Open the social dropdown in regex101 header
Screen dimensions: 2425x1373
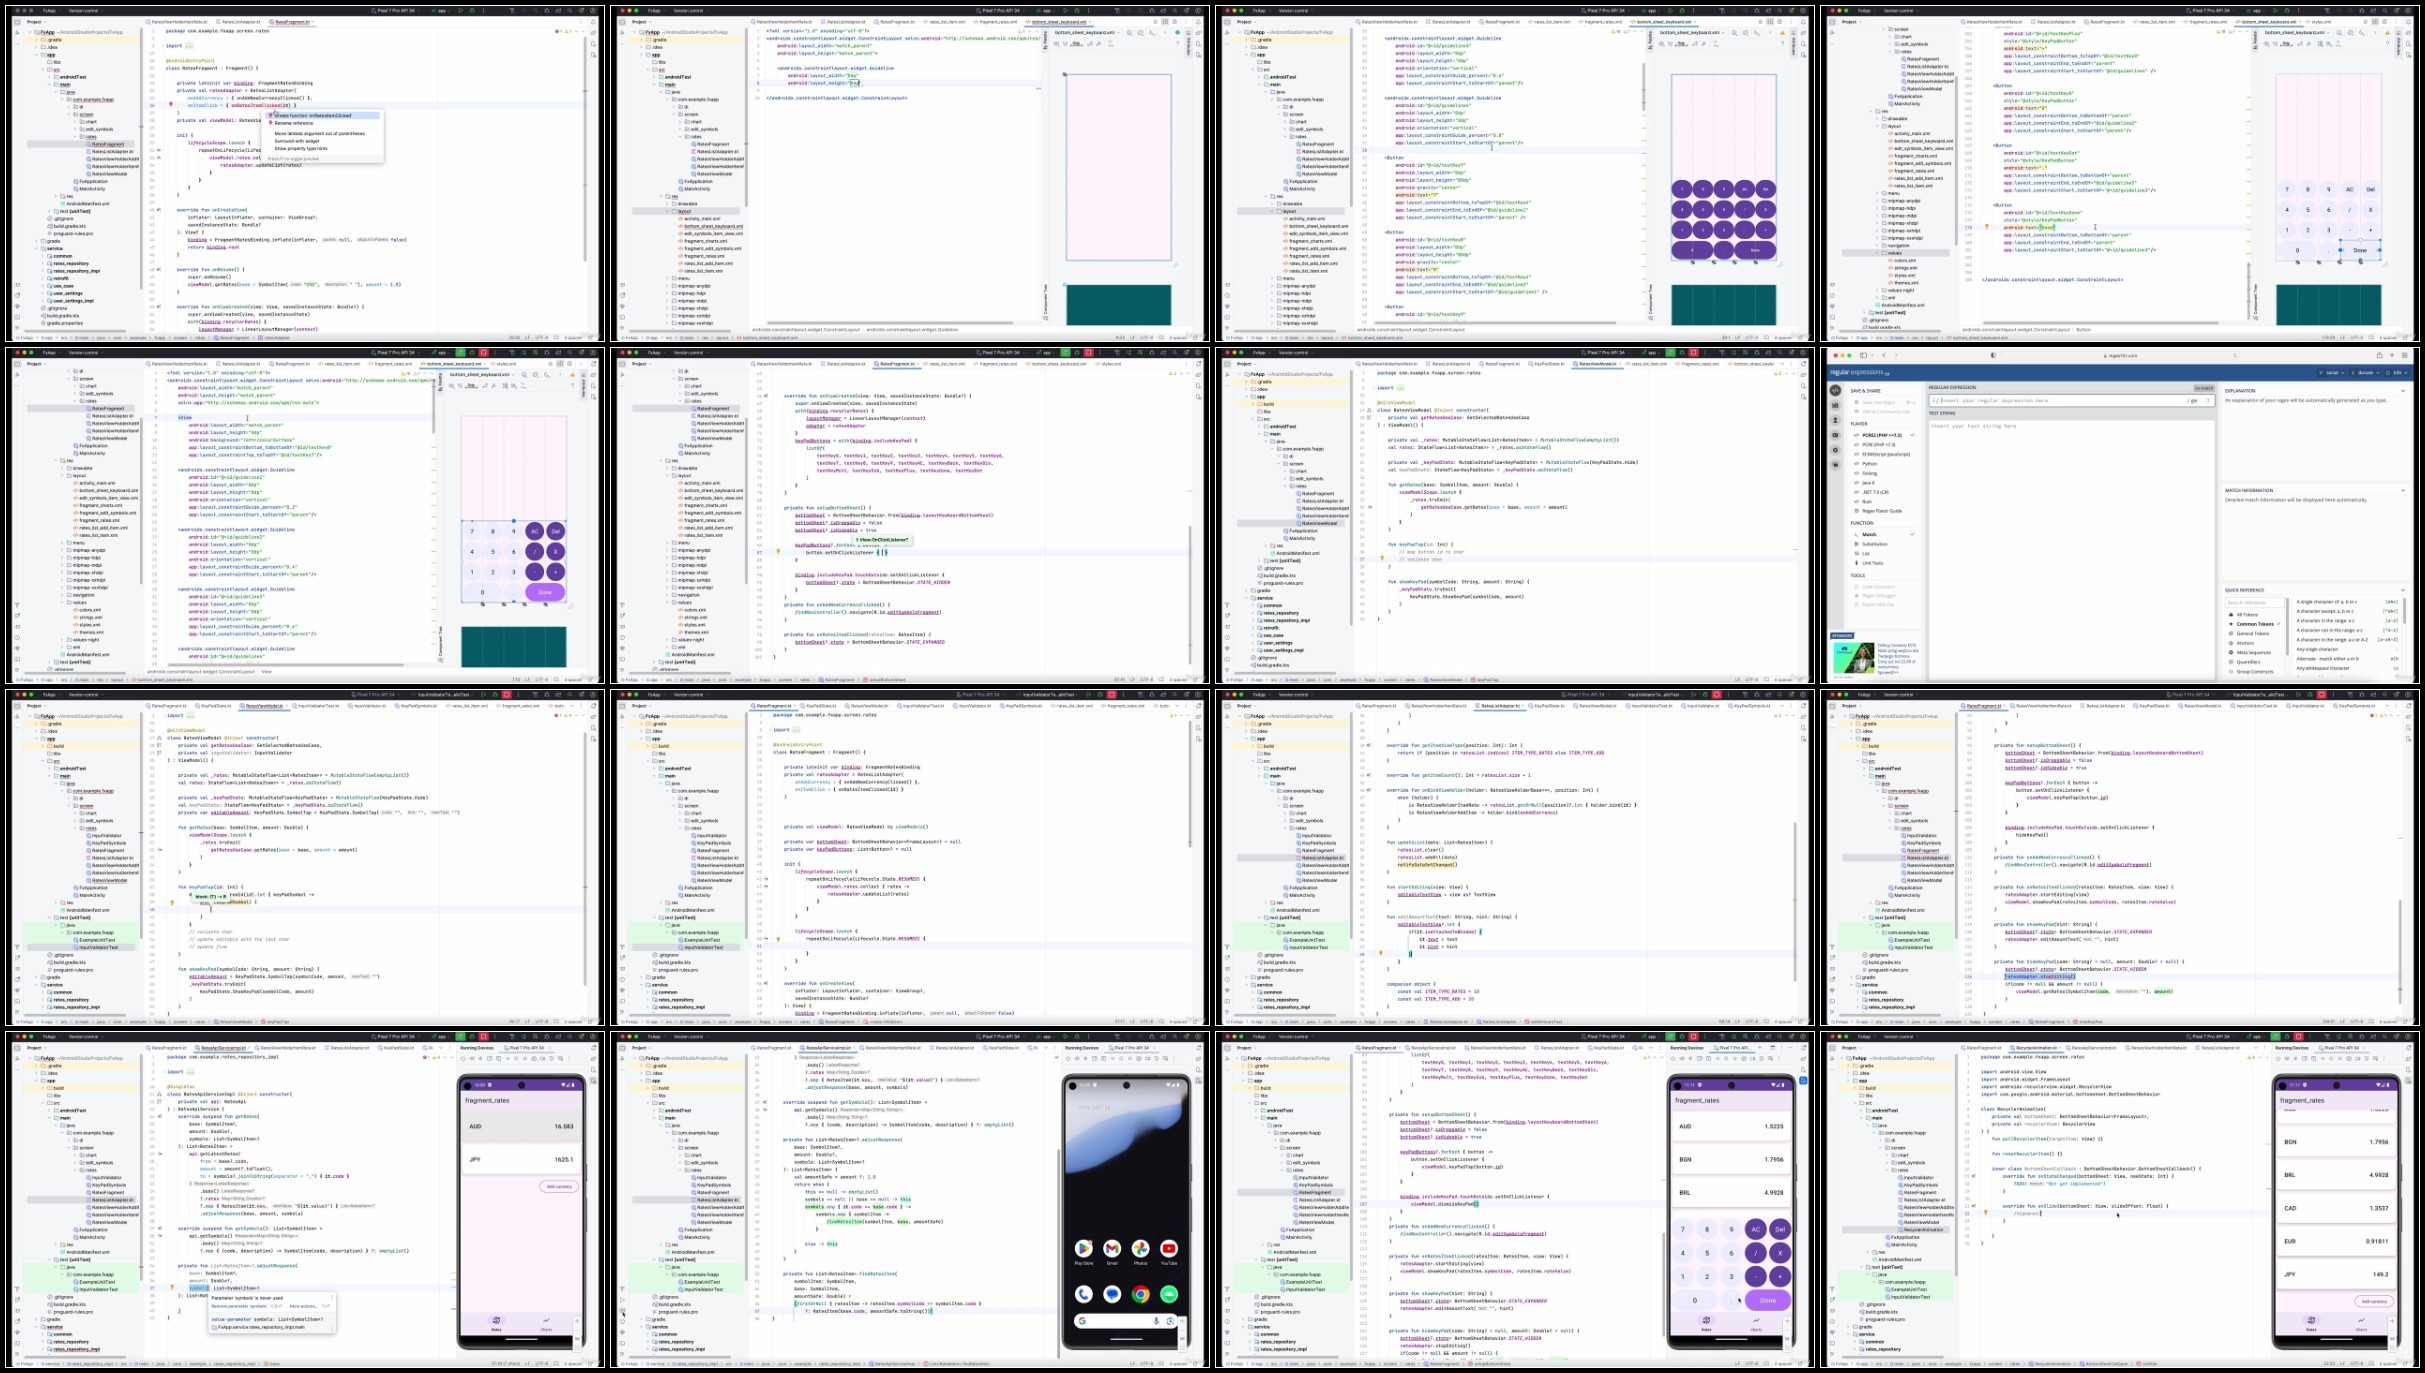pos(2331,373)
